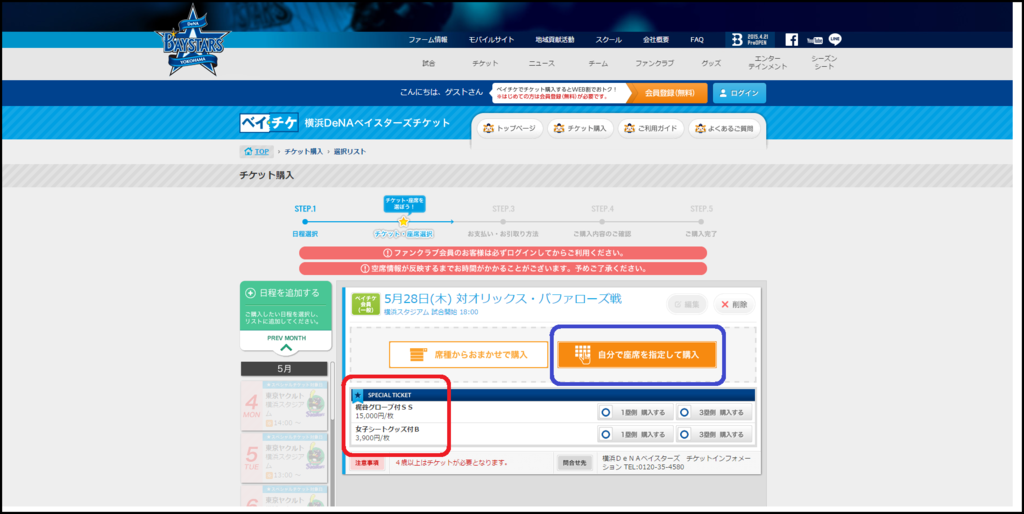Open the トップページ tab
Viewport: 1024px width, 514px height.
tap(510, 129)
